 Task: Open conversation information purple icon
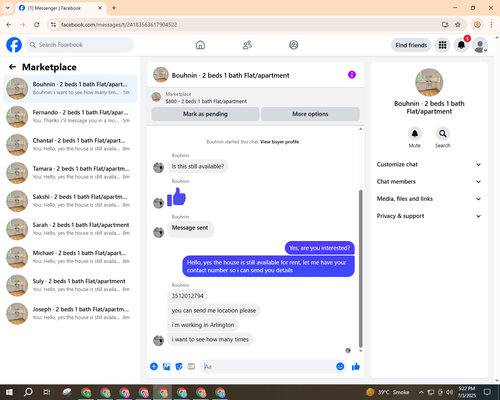coord(352,75)
